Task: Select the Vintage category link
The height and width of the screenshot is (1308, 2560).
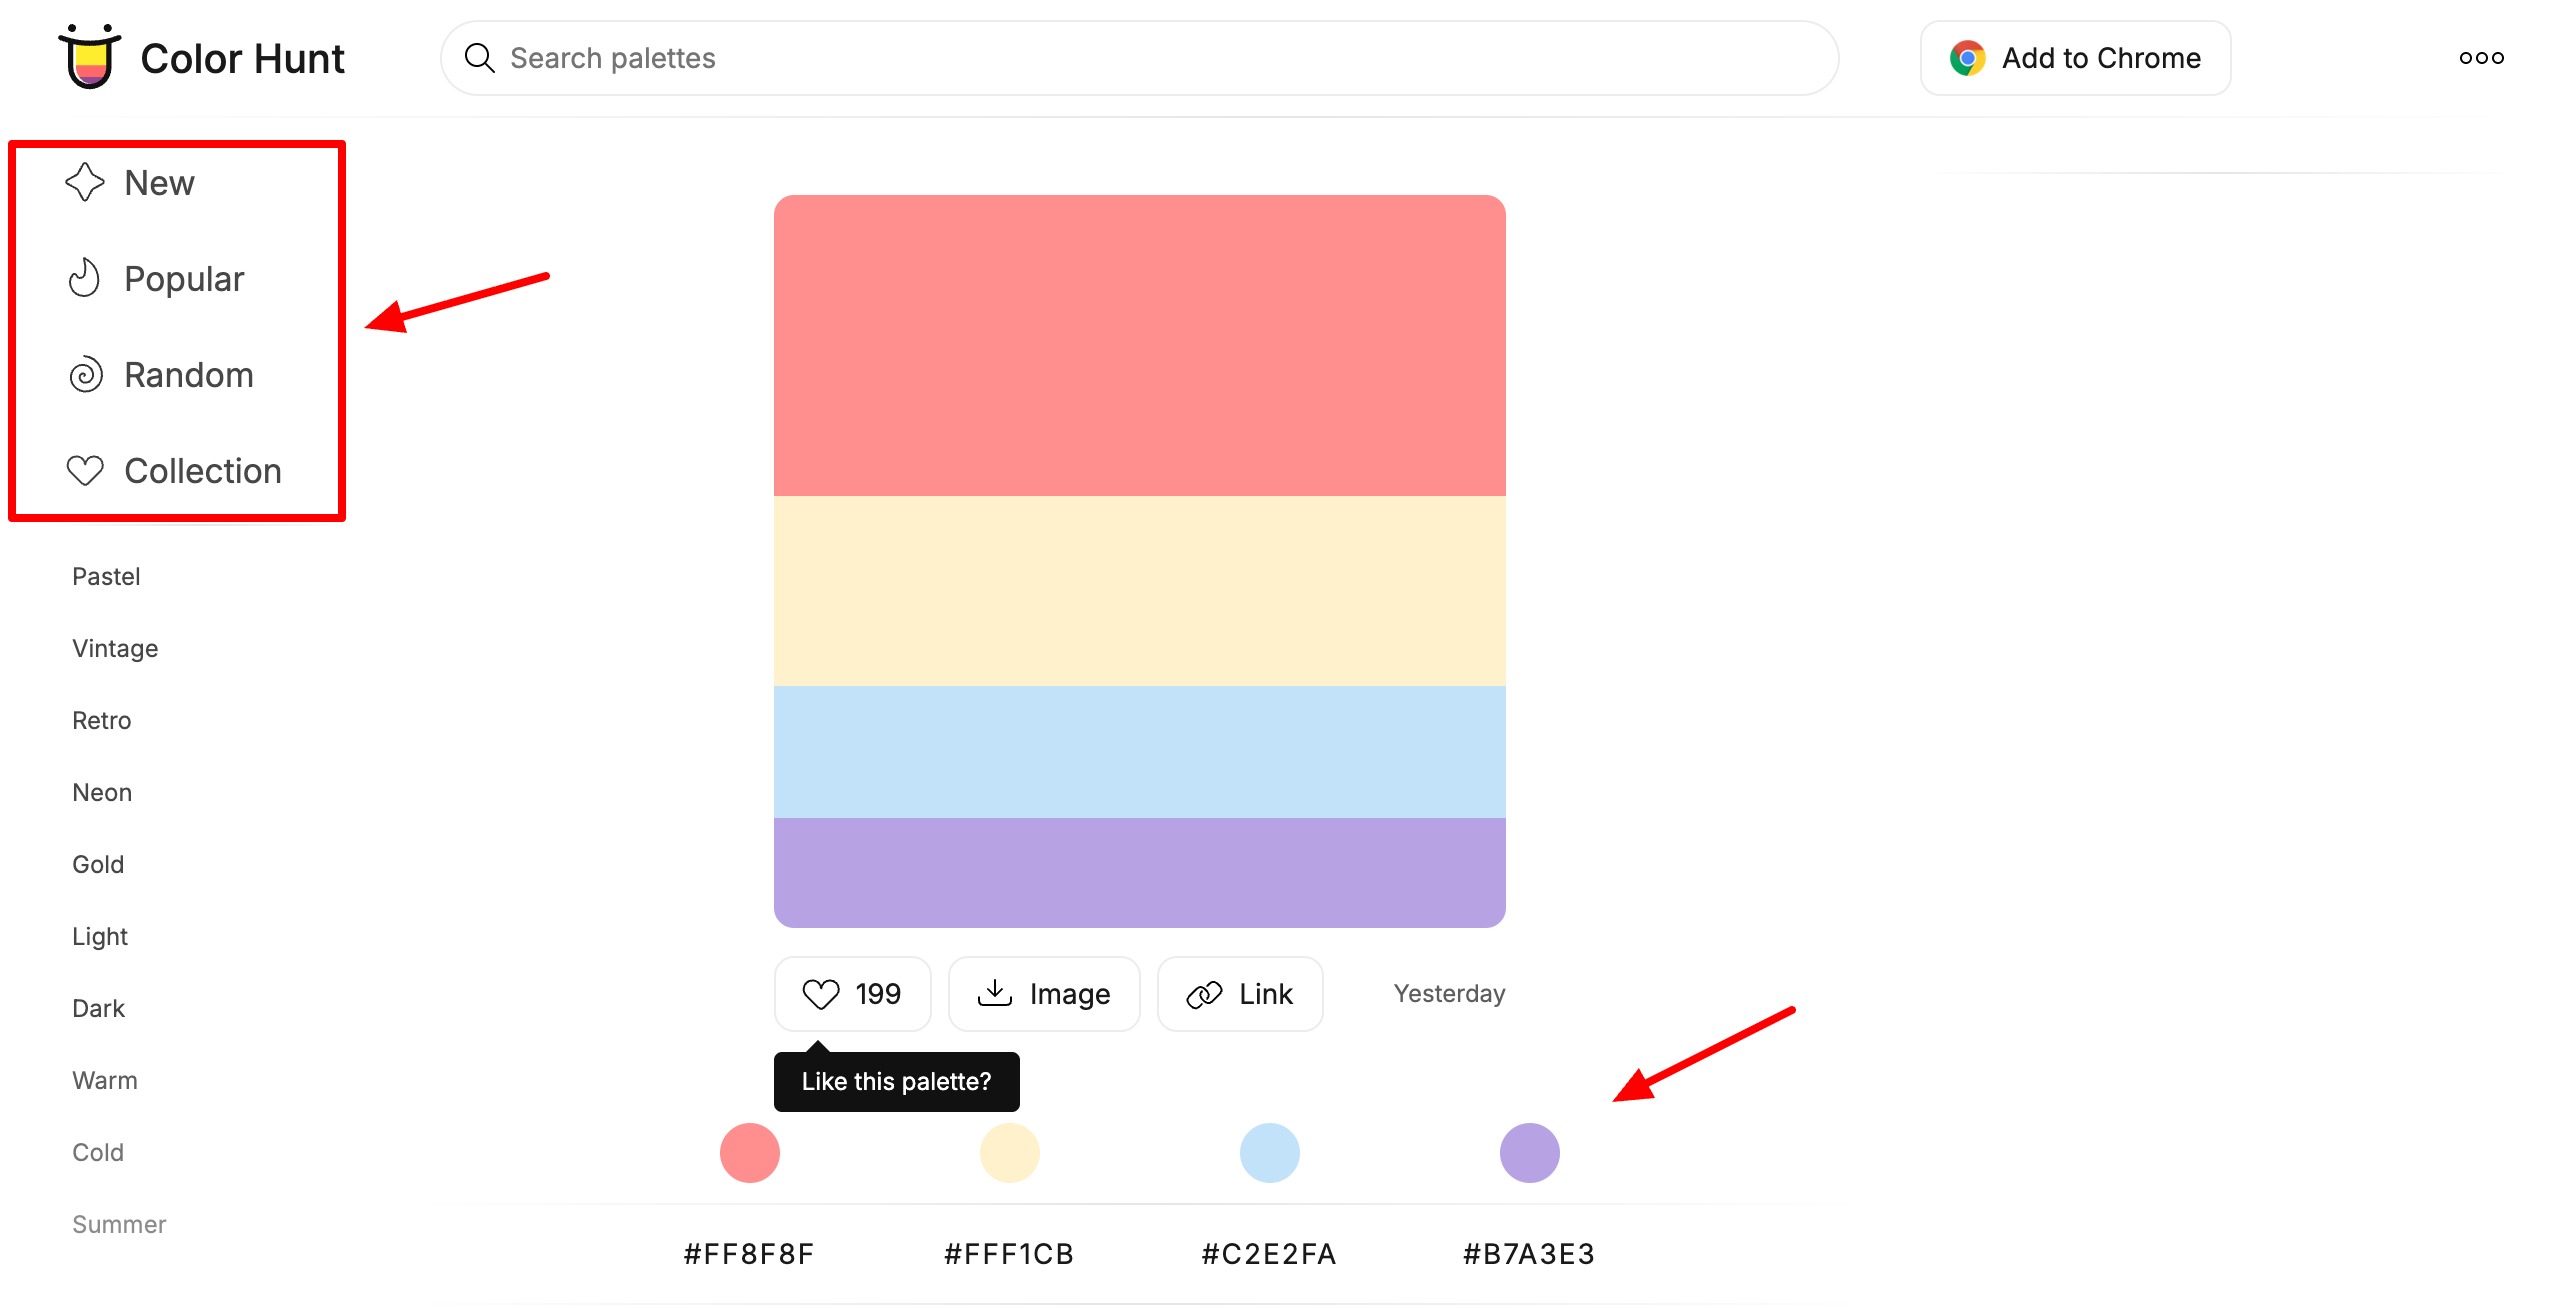Action: pyautogui.click(x=115, y=649)
